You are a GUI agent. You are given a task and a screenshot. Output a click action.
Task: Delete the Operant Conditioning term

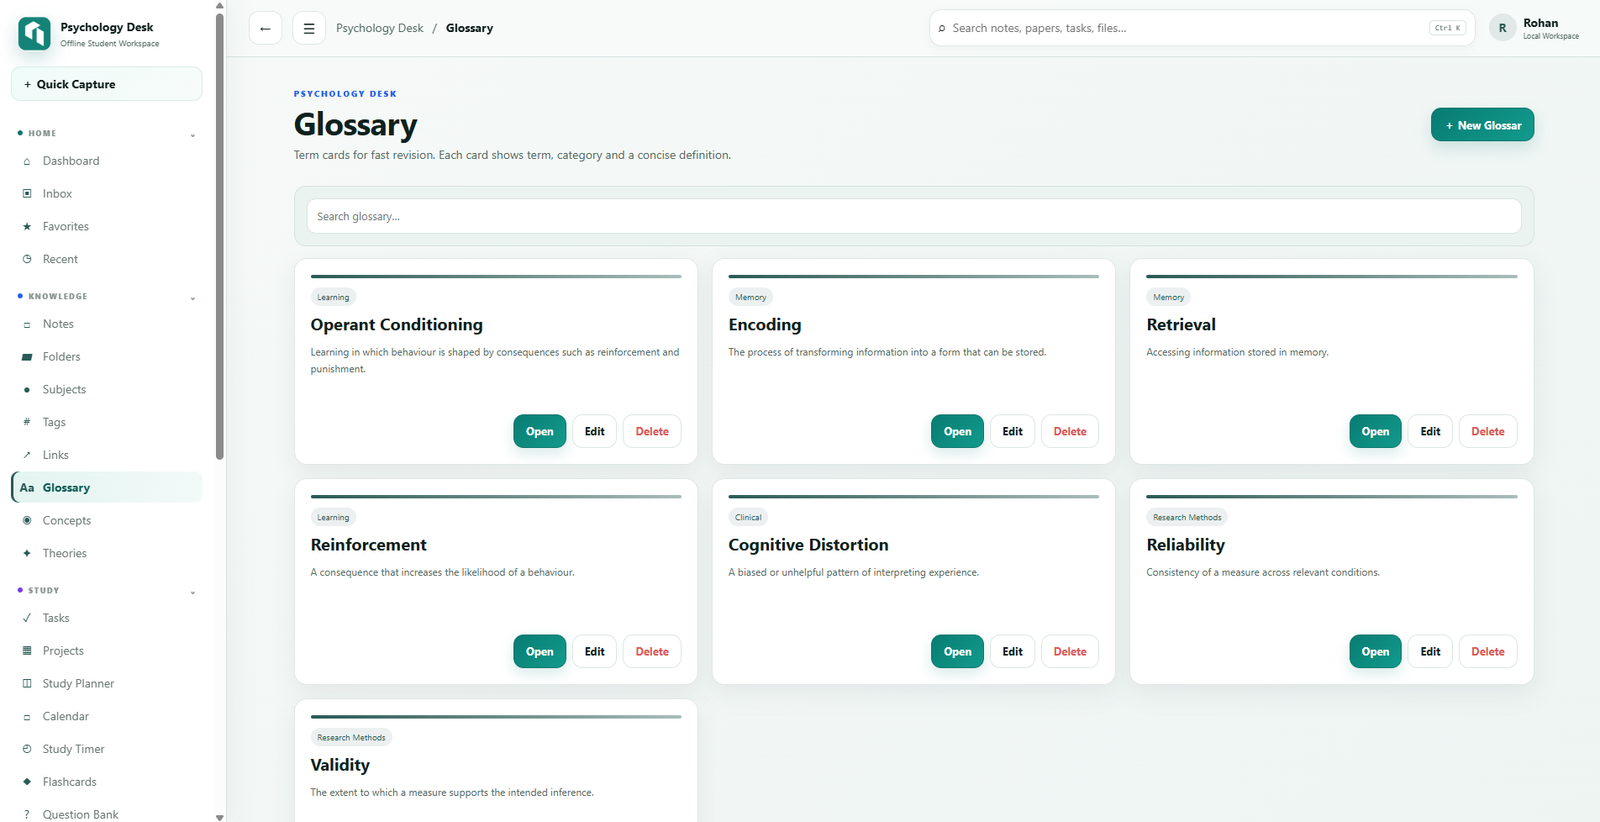coord(652,431)
